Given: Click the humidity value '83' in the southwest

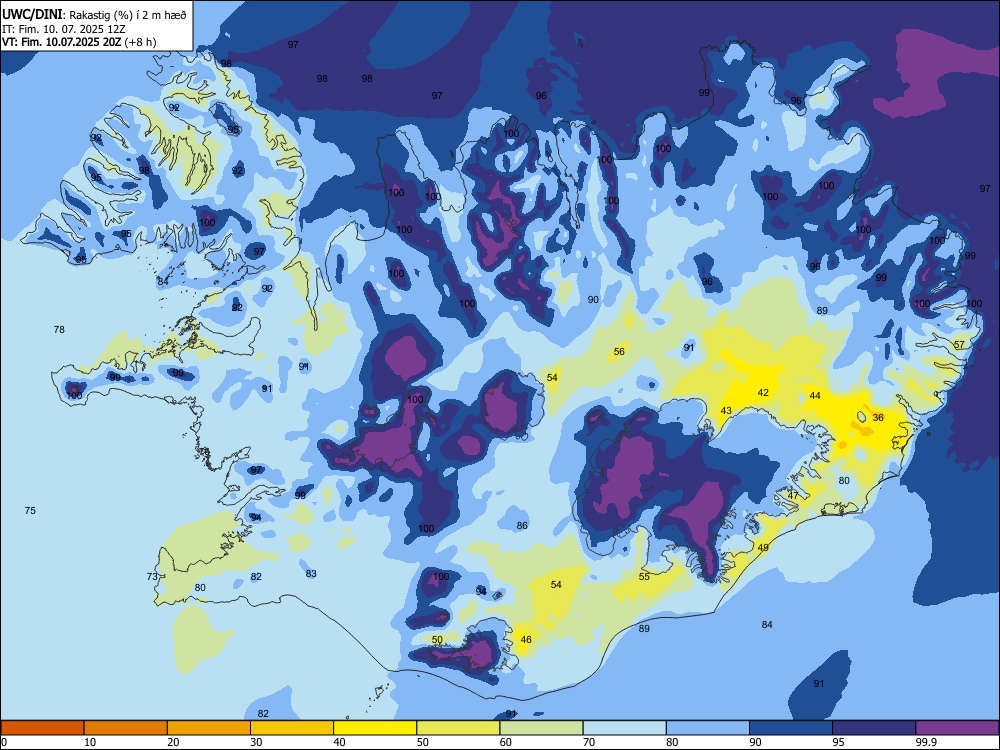Looking at the screenshot, I should tap(311, 574).
